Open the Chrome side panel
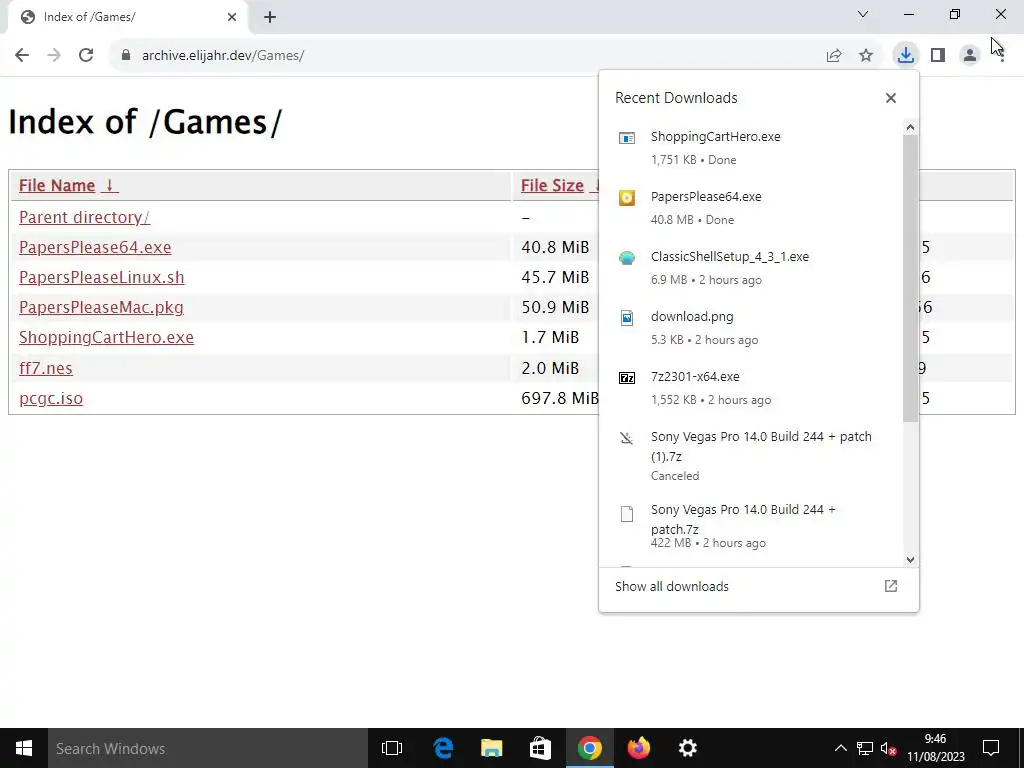 point(938,56)
